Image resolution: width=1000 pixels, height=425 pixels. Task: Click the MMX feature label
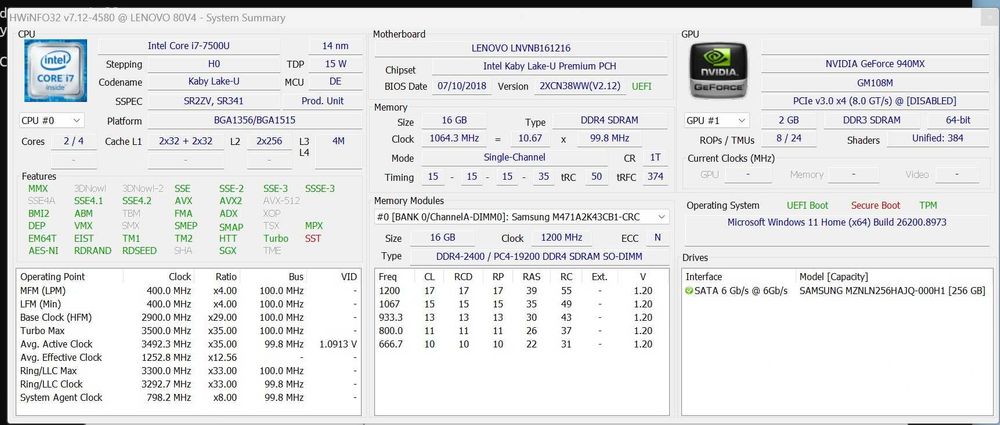pyautogui.click(x=38, y=188)
